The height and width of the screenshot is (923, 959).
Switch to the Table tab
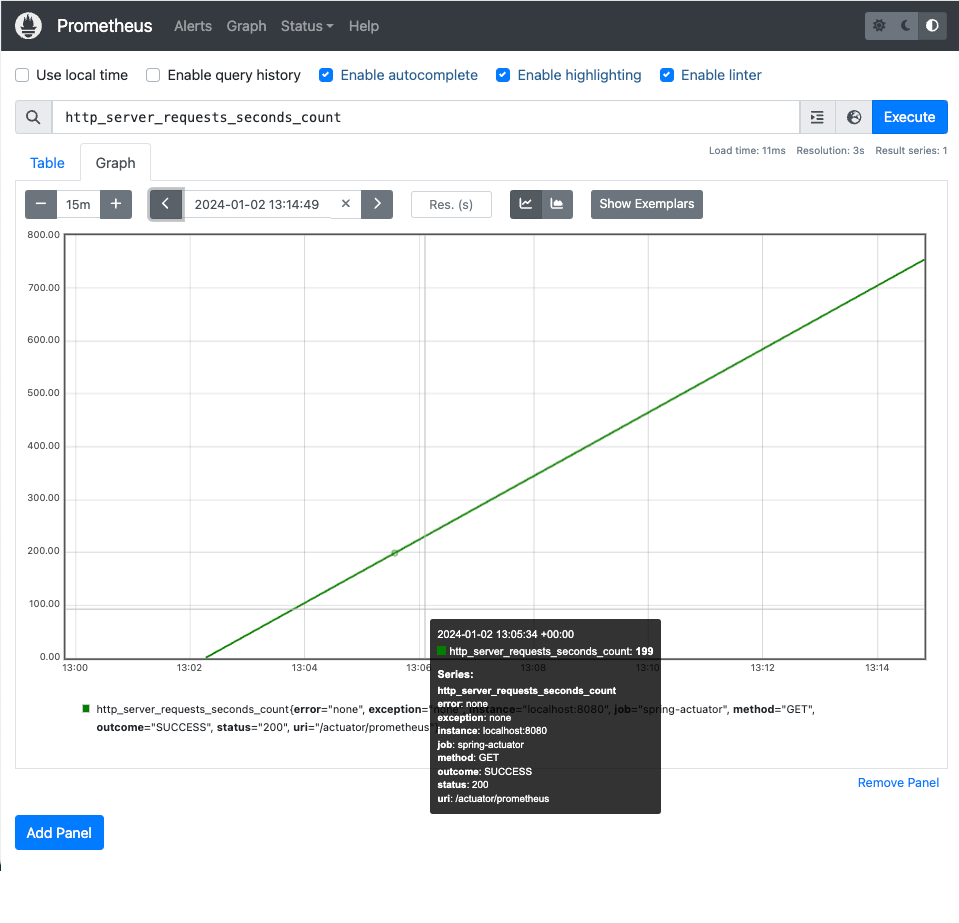click(47, 163)
